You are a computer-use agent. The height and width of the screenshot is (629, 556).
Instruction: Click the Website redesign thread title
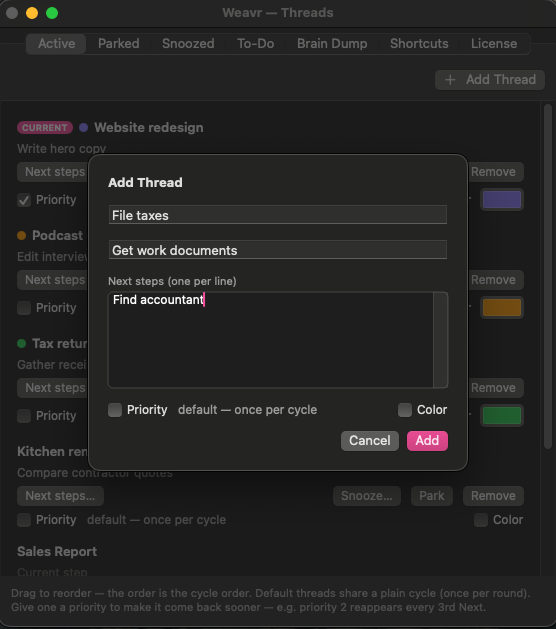[x=149, y=128]
